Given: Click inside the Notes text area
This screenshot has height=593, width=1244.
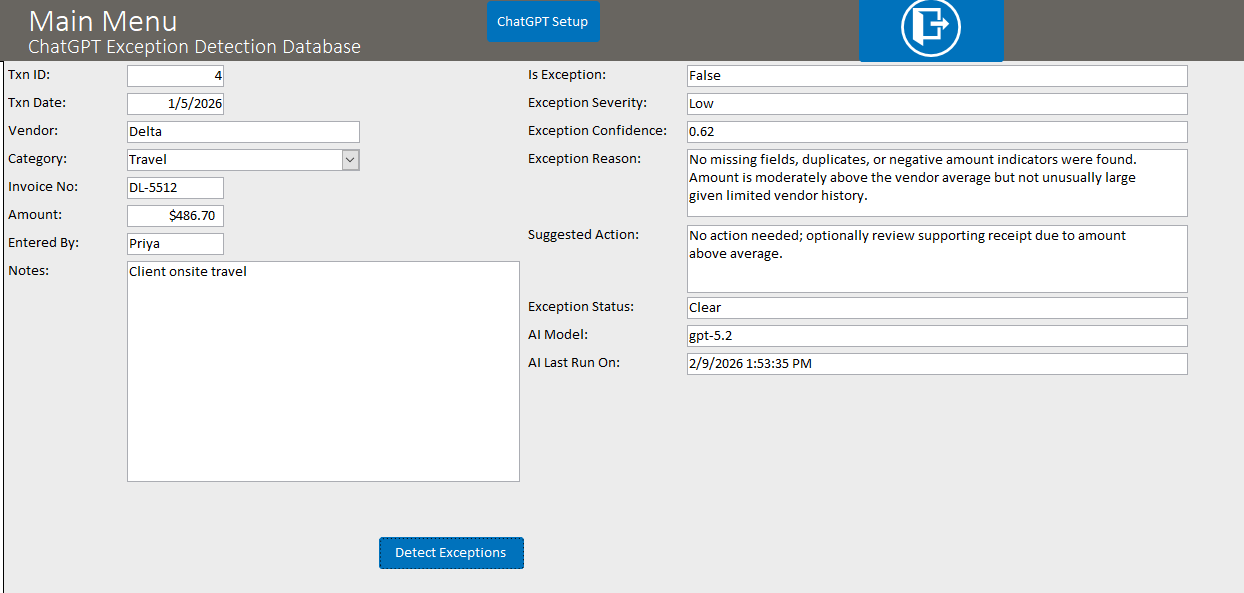Looking at the screenshot, I should [x=323, y=371].
